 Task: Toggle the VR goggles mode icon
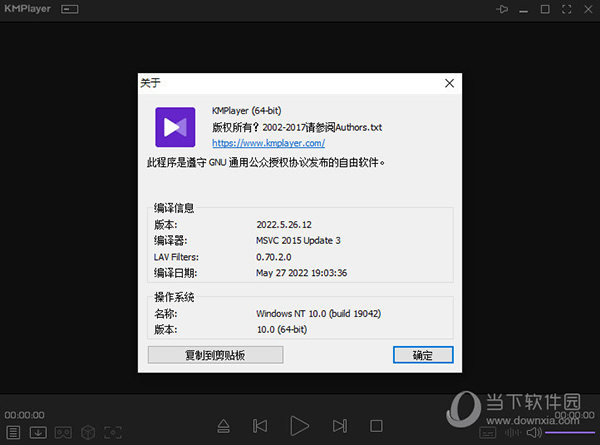click(x=63, y=433)
